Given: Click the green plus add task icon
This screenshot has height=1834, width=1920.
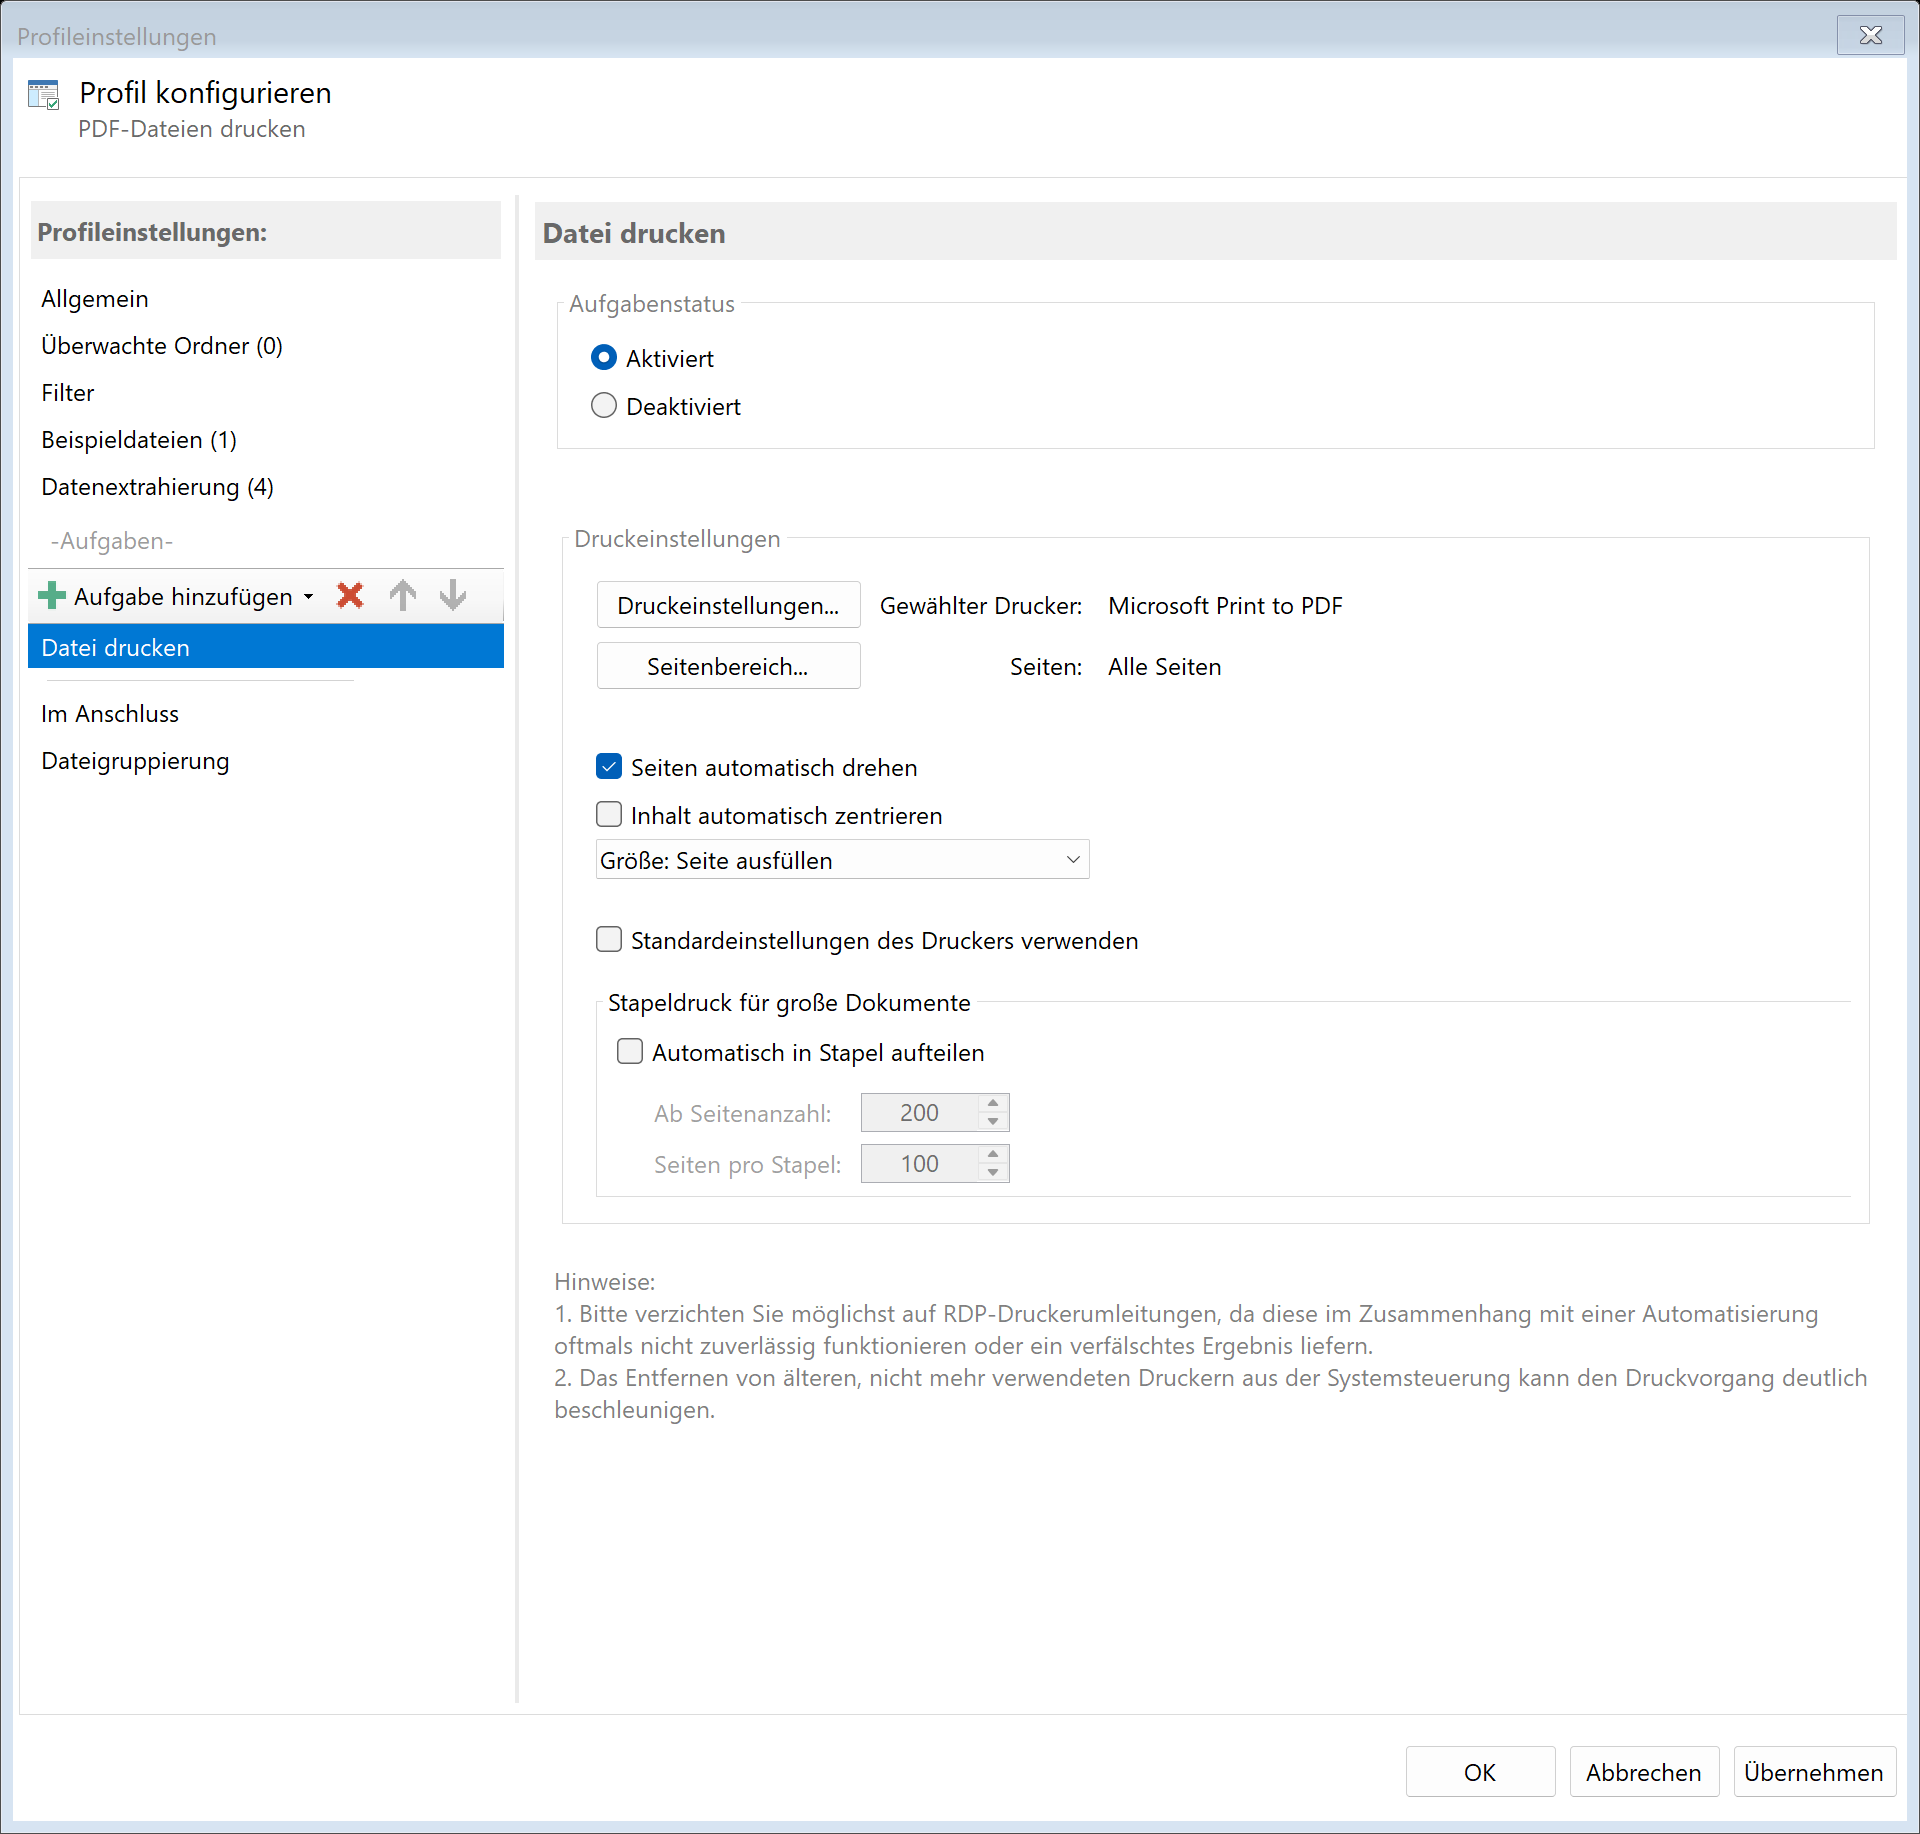Looking at the screenshot, I should (x=52, y=596).
